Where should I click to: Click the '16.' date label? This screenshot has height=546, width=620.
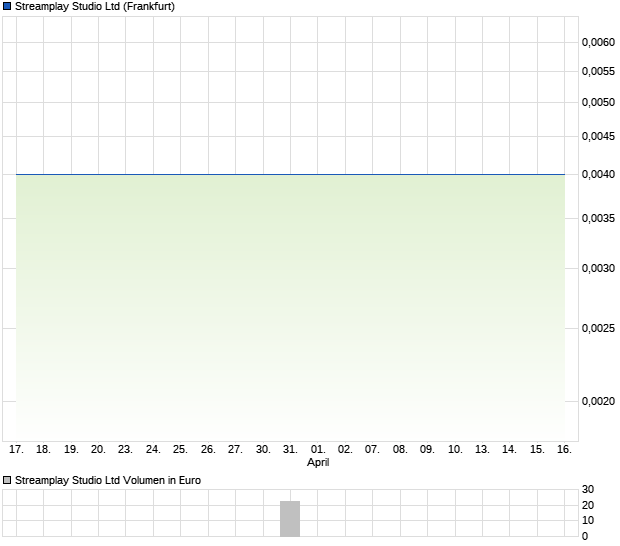pos(564,449)
